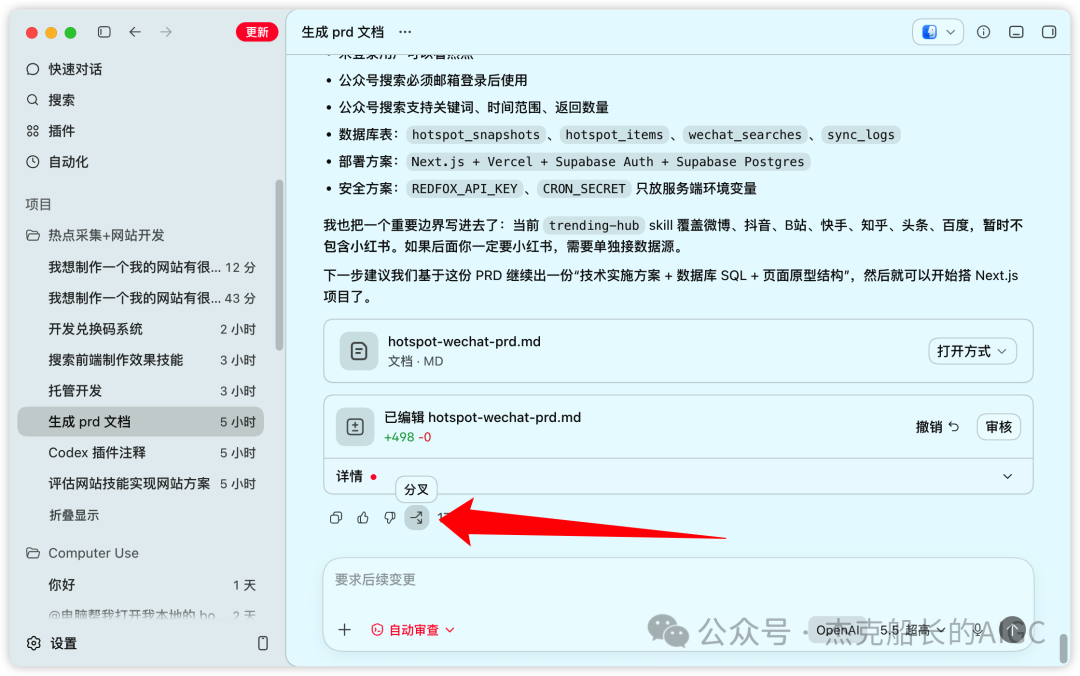This screenshot has width=1080, height=676.
Task: Open the 托管开发 conversation
Action: click(x=141, y=391)
